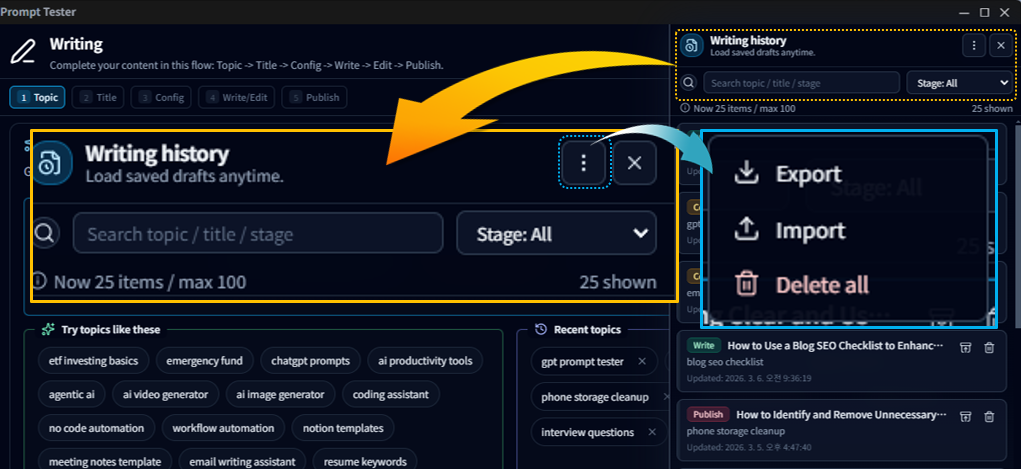Select the agentic ai topic chip
The height and width of the screenshot is (469, 1021).
coord(72,394)
